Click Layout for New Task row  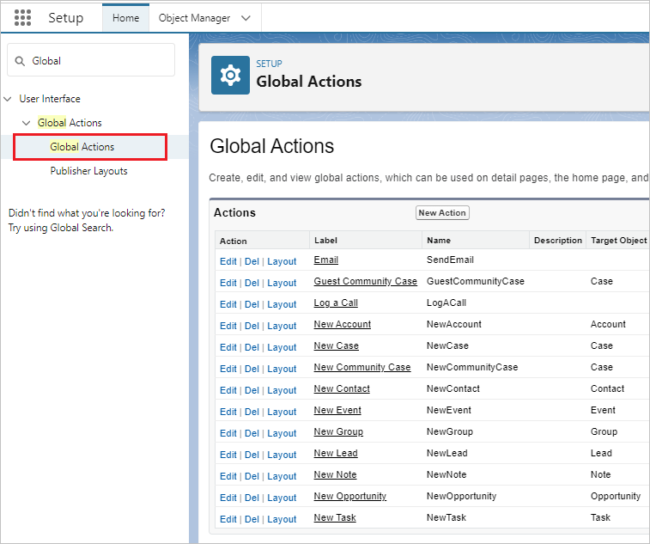pos(282,520)
